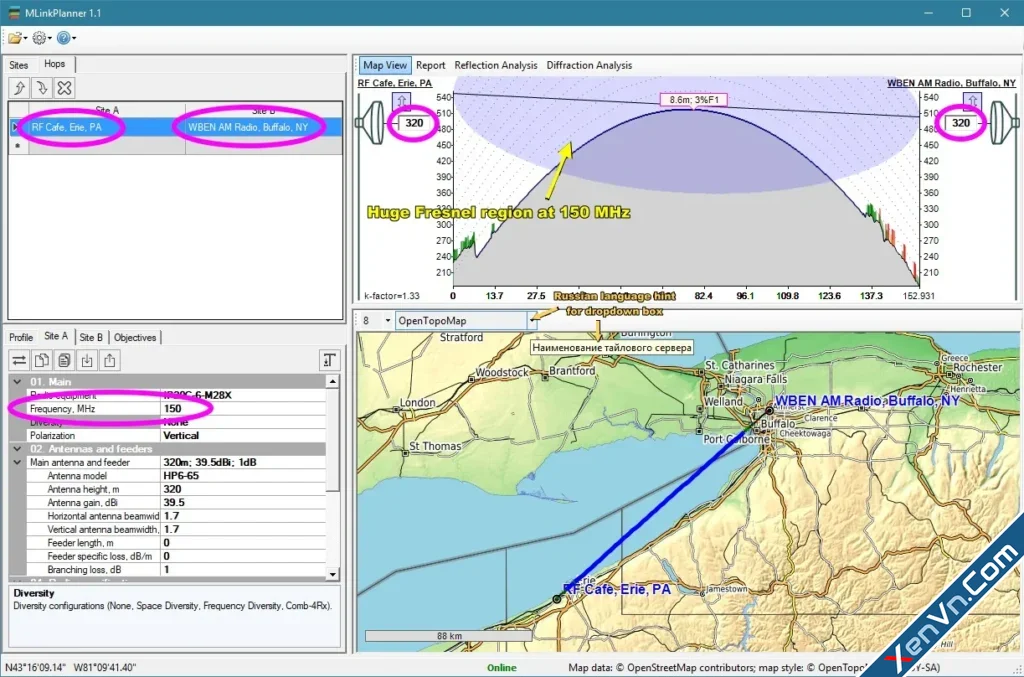Open the Diffraction Analysis tab
This screenshot has width=1024, height=677.
click(x=589, y=65)
